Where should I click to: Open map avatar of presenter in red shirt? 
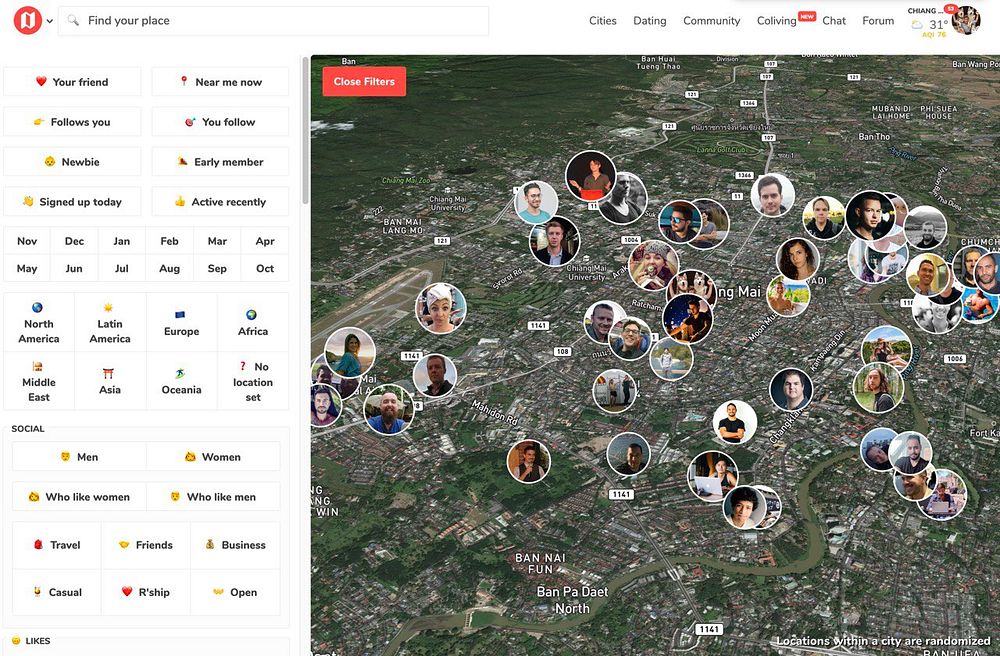[x=591, y=177]
